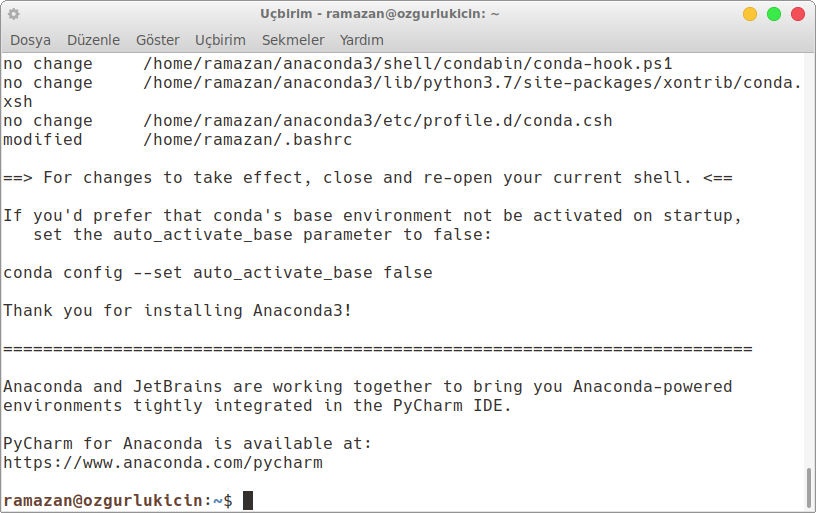
Task: Click the window title 'Uçbirim - ramazan@ozgurlukicin'
Action: [380, 14]
